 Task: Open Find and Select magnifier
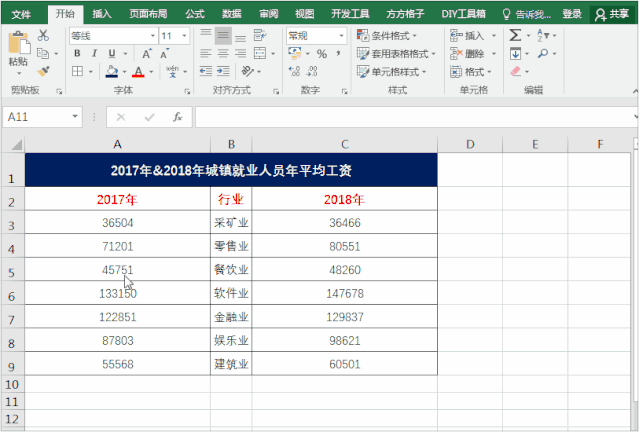[543, 53]
